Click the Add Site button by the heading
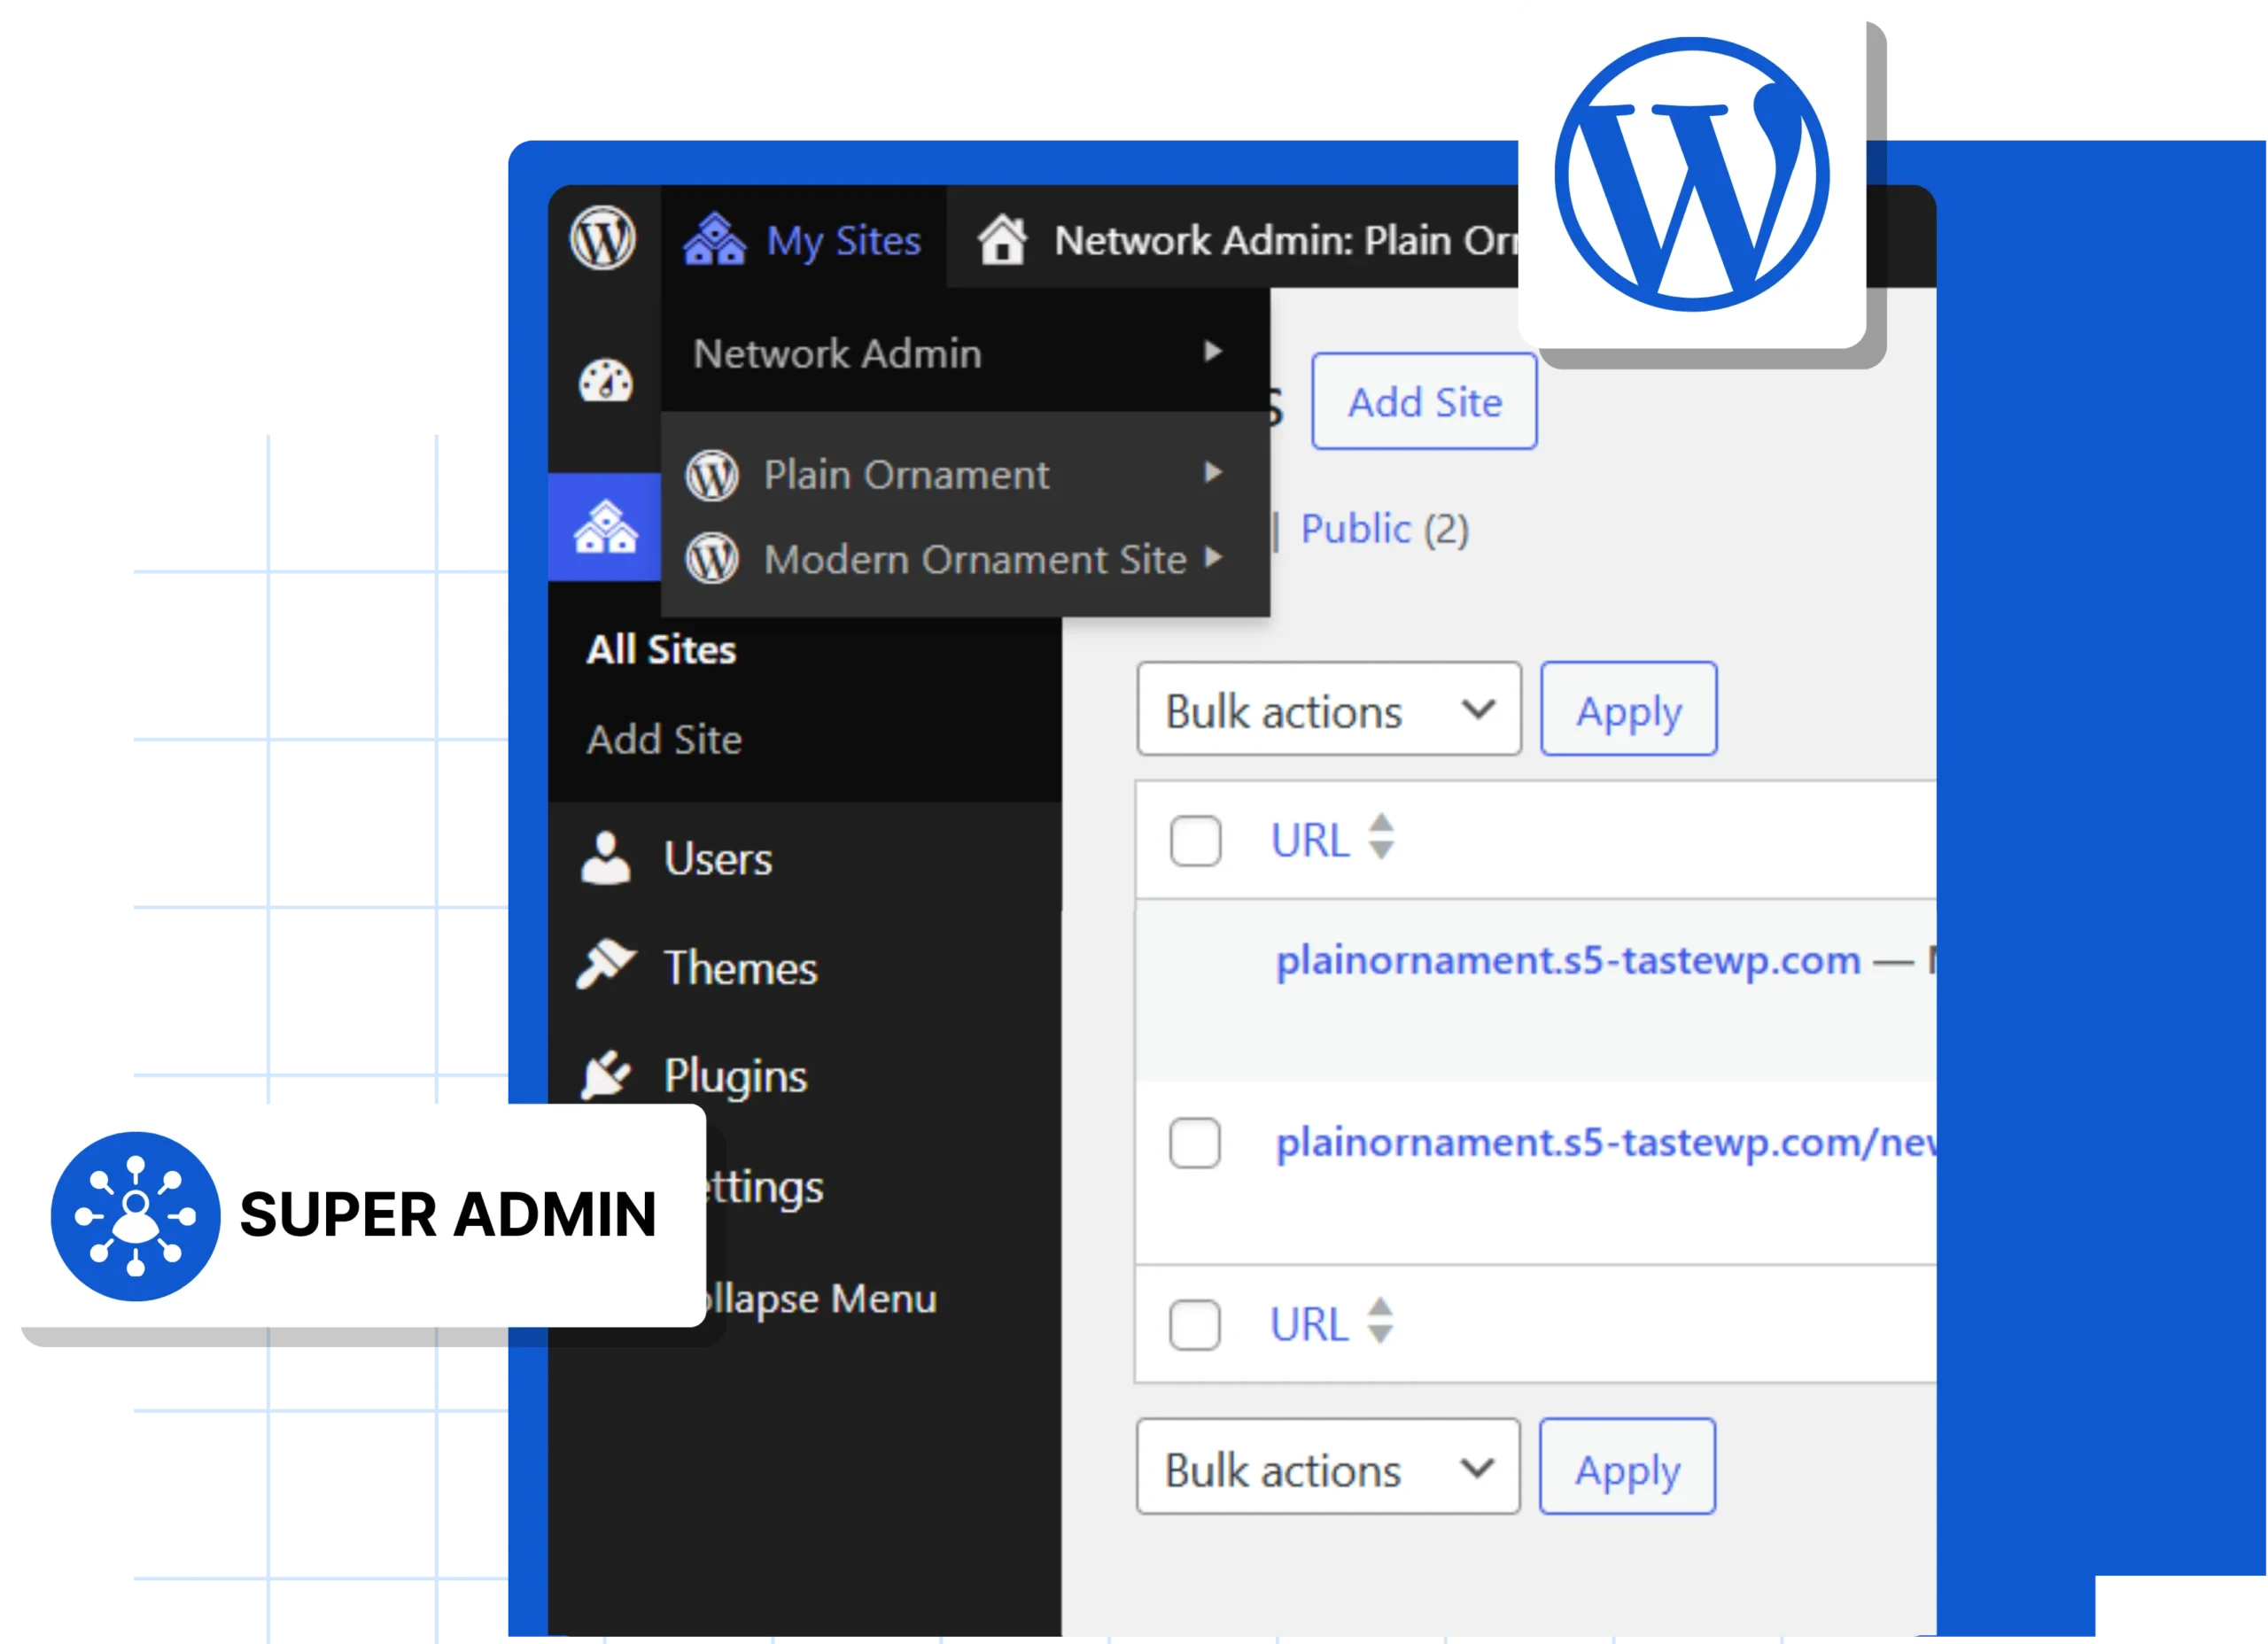 click(x=1423, y=402)
